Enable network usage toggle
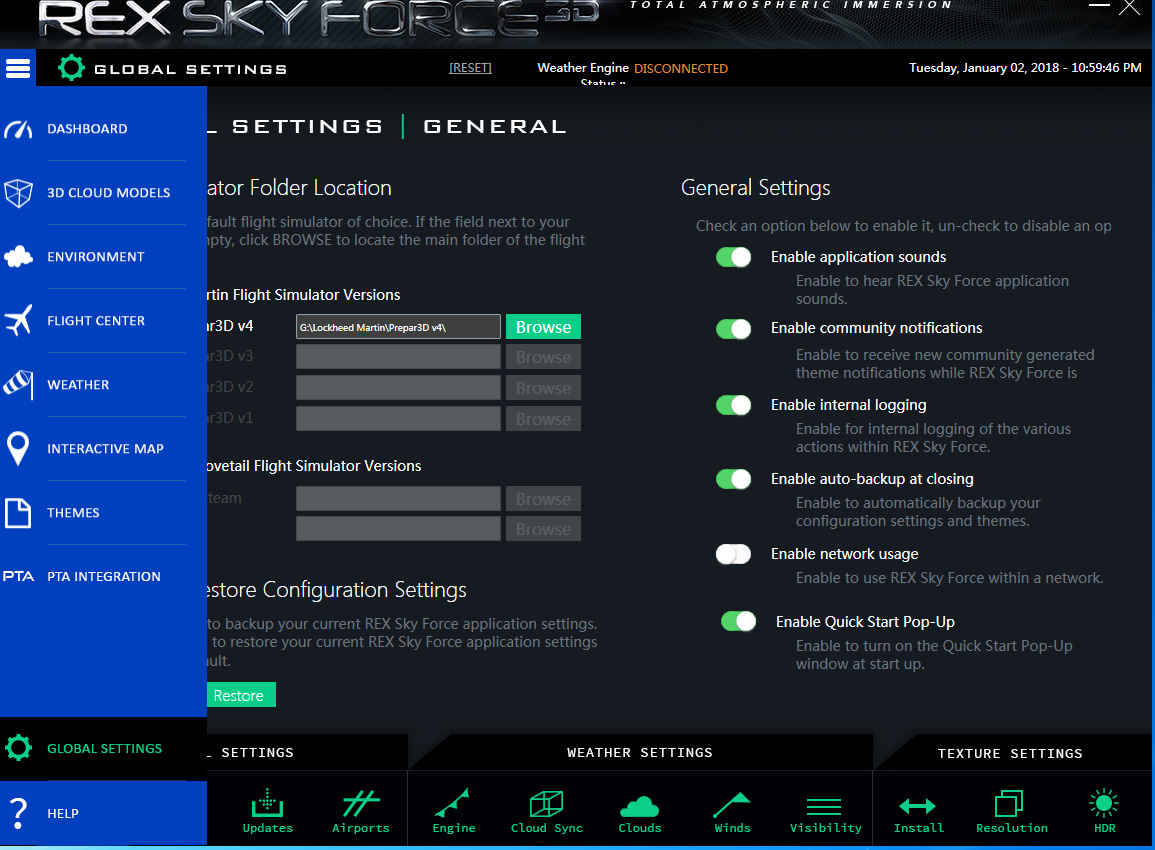The height and width of the screenshot is (850, 1155). [734, 554]
